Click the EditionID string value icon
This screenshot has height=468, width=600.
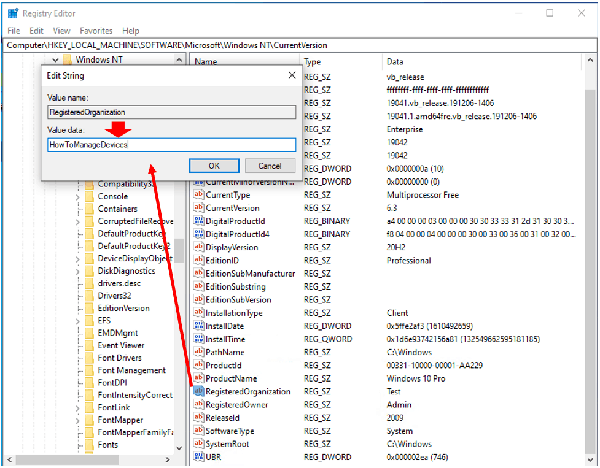click(198, 260)
